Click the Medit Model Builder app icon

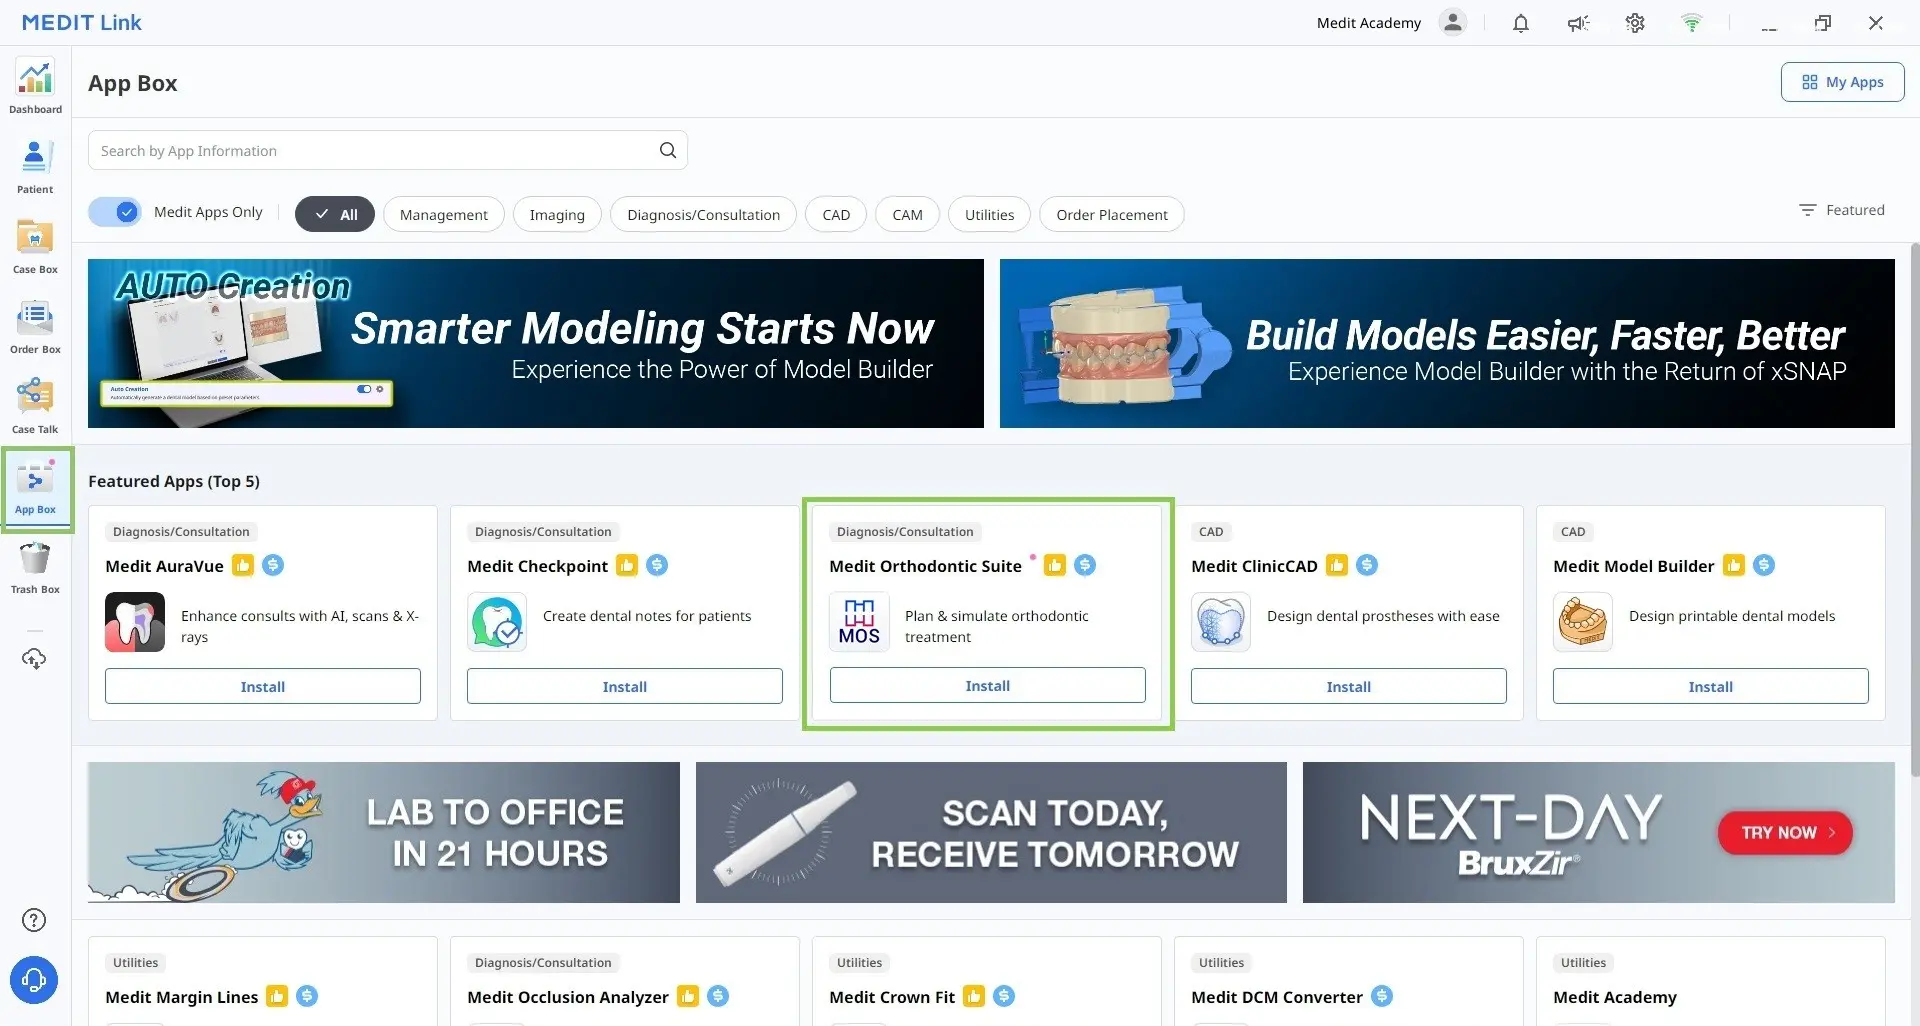point(1583,622)
